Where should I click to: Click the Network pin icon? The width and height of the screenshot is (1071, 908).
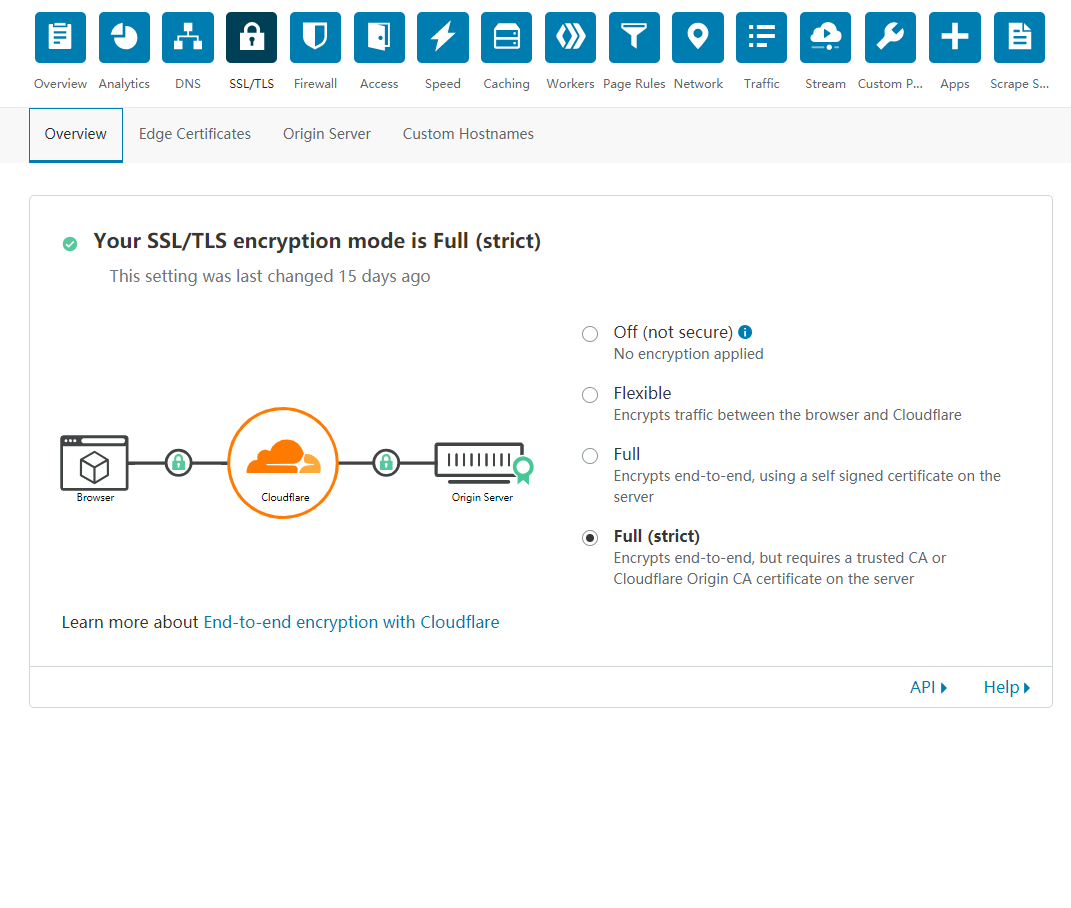pyautogui.click(x=697, y=37)
